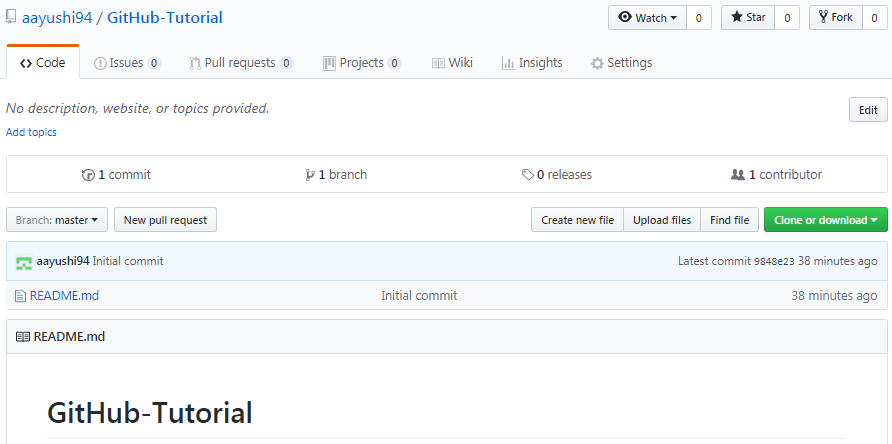The image size is (892, 444).
Task: Switch to the Issues tab
Action: pyautogui.click(x=127, y=63)
